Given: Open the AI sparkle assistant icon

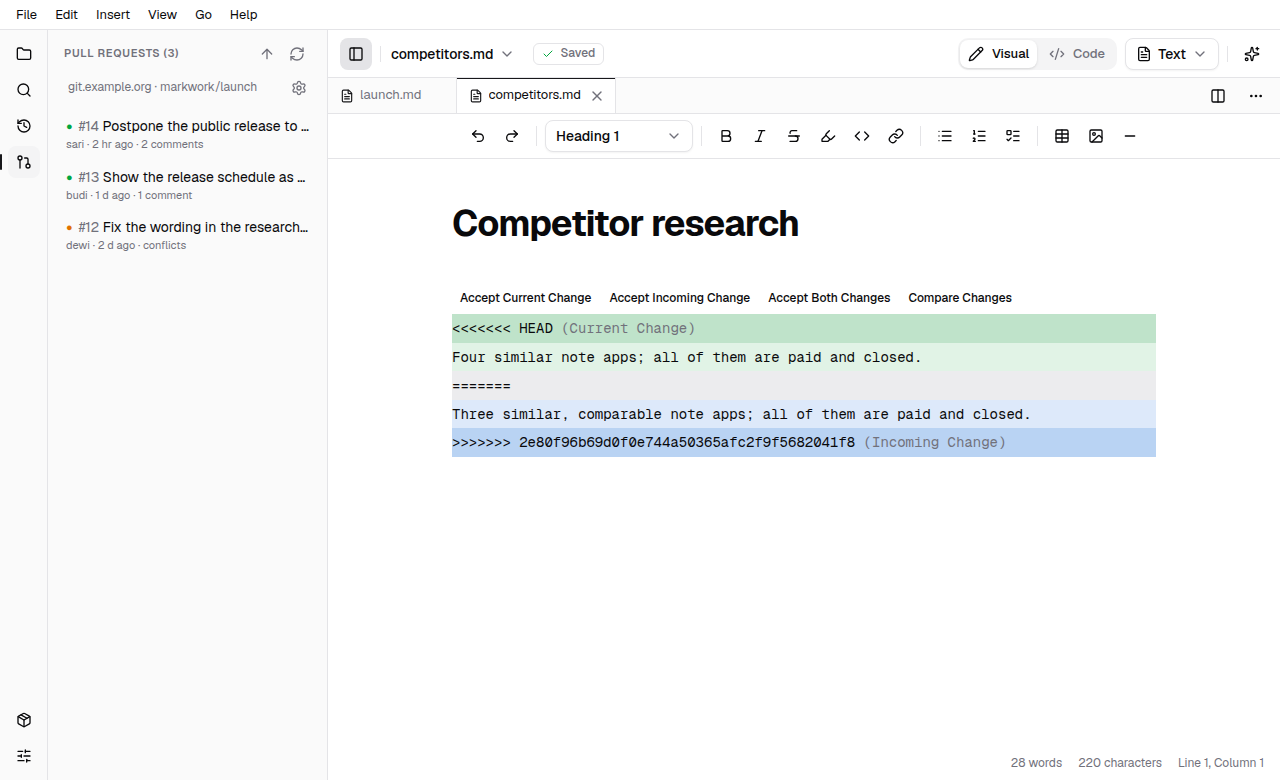Looking at the screenshot, I should point(1252,54).
